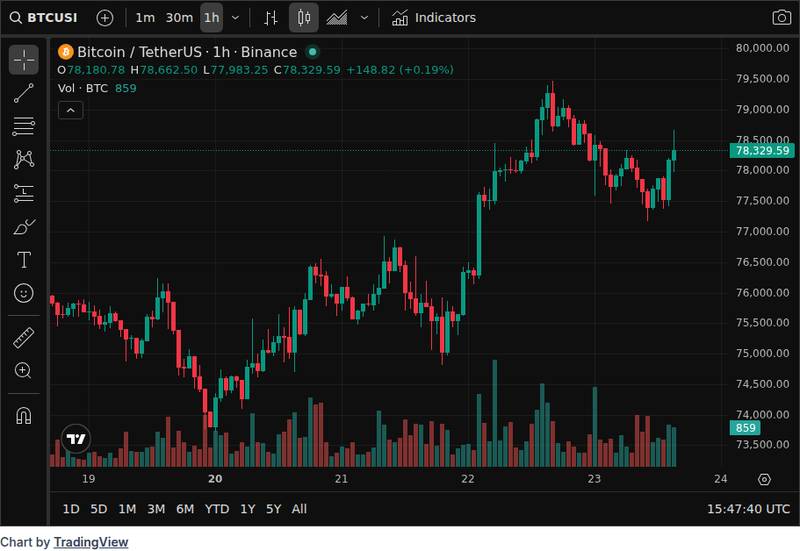Open chart settings gear on time axis
Screen dimensions: 800x551
(764, 480)
